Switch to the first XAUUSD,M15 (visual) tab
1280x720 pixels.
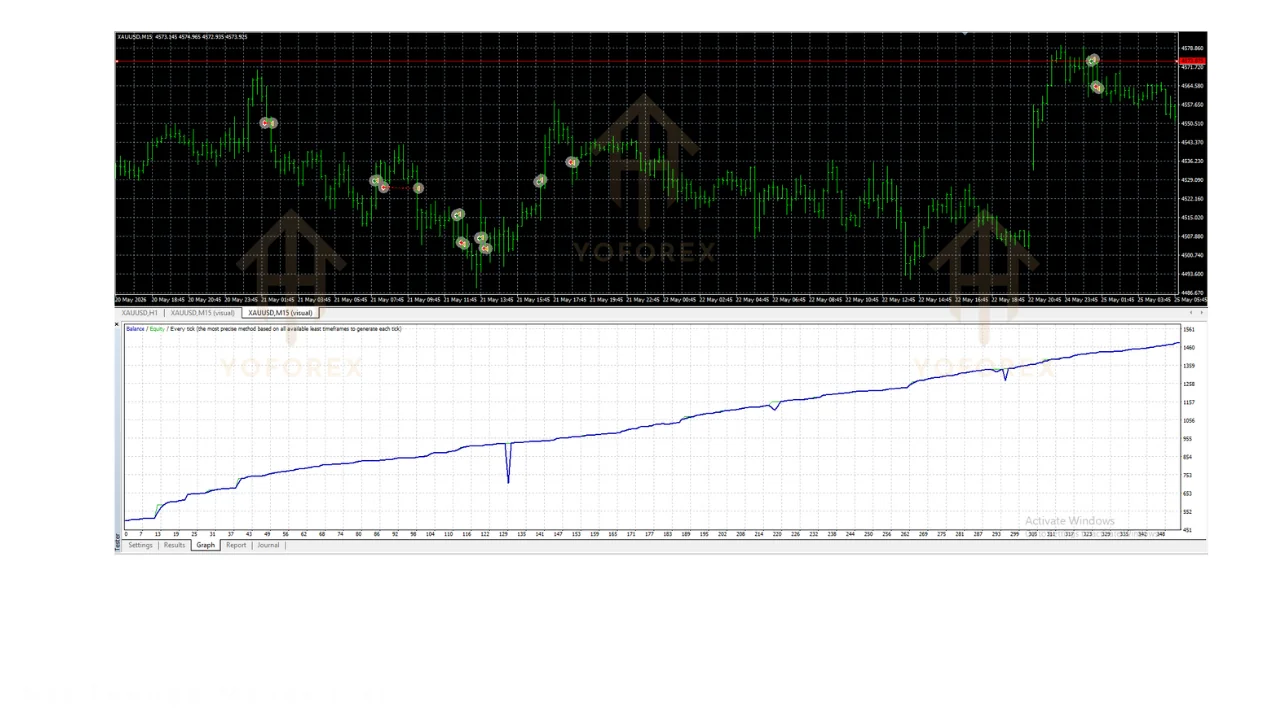203,313
